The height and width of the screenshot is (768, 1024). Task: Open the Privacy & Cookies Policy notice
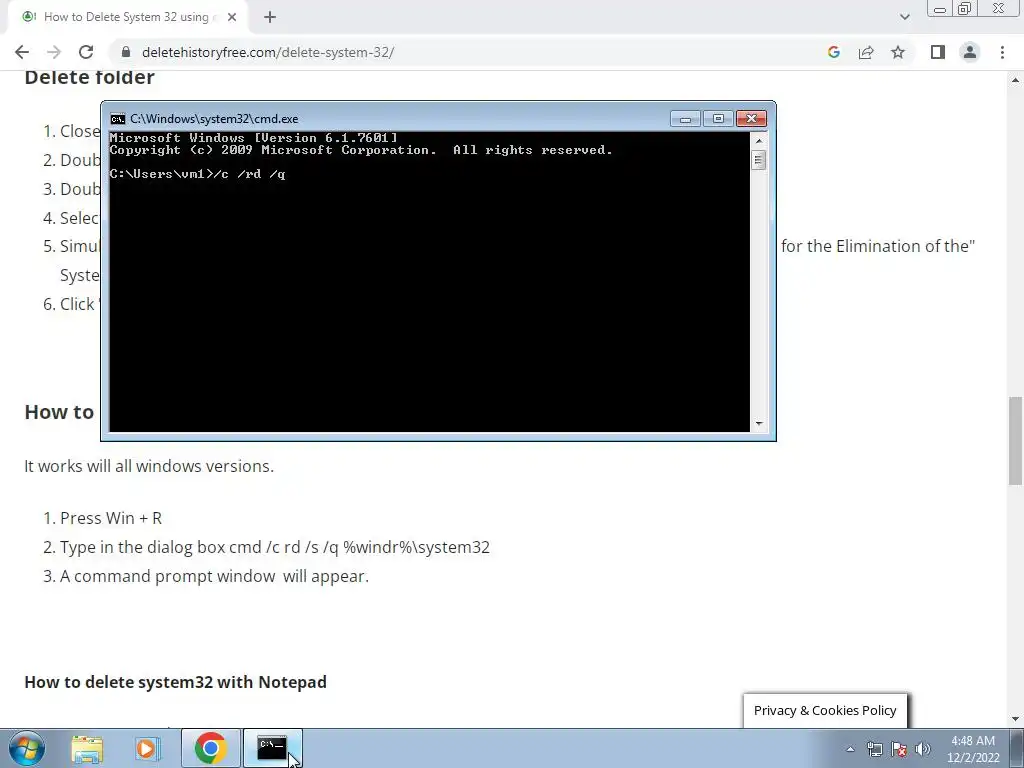(825, 711)
